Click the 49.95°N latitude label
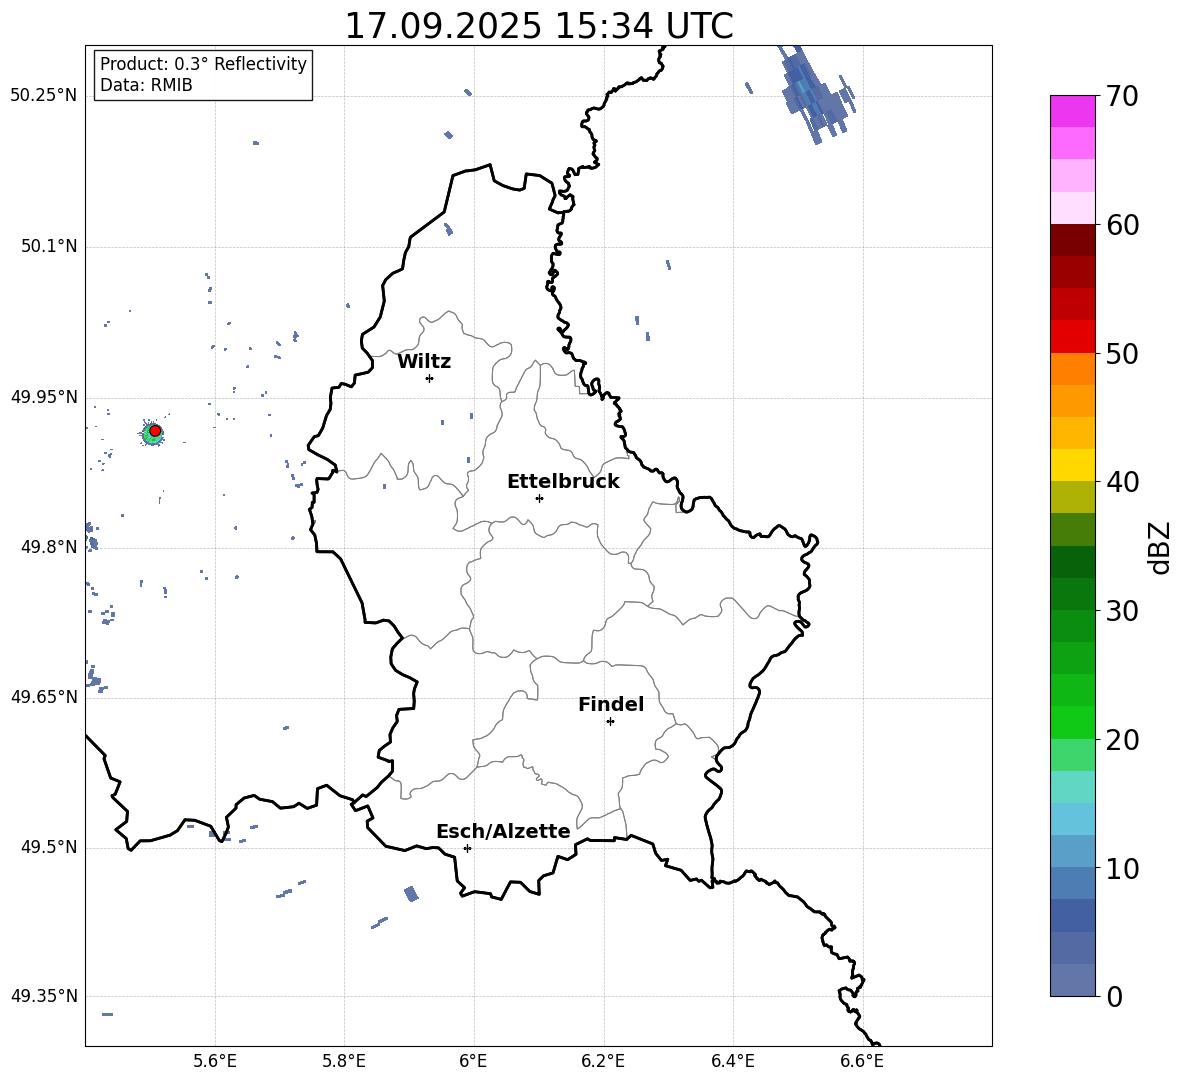Image resolution: width=1184 pixels, height=1081 pixels. coord(44,396)
